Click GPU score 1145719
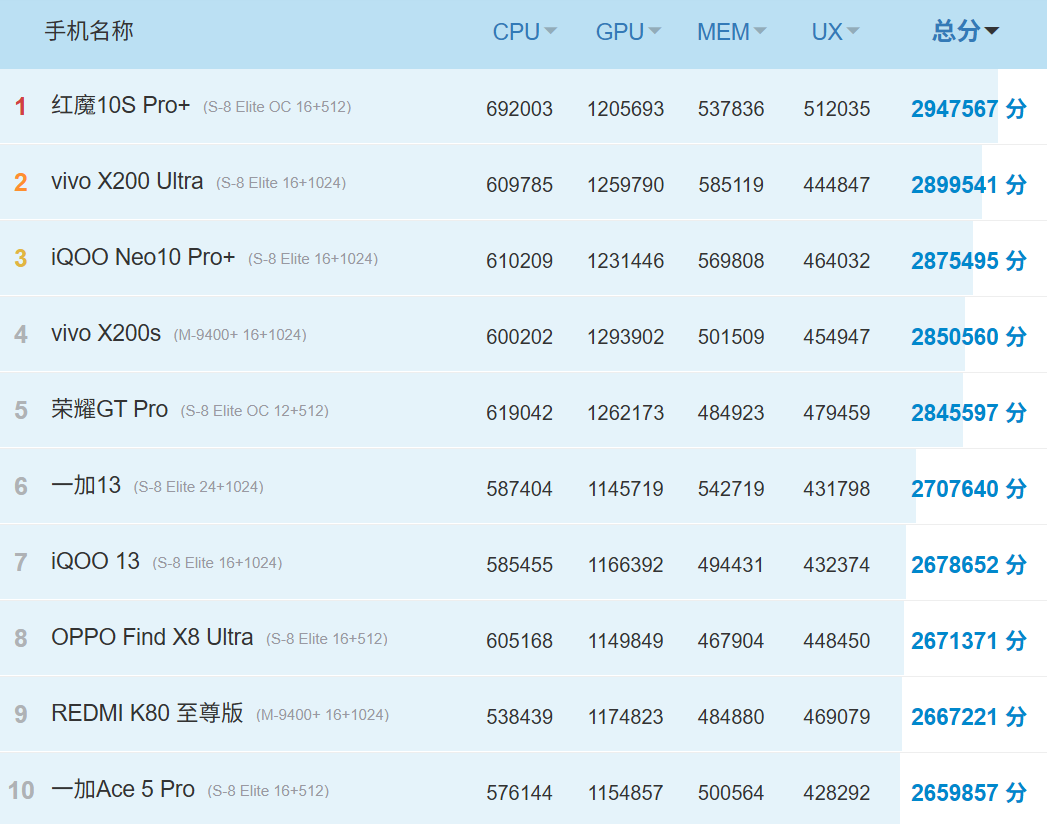 point(626,489)
